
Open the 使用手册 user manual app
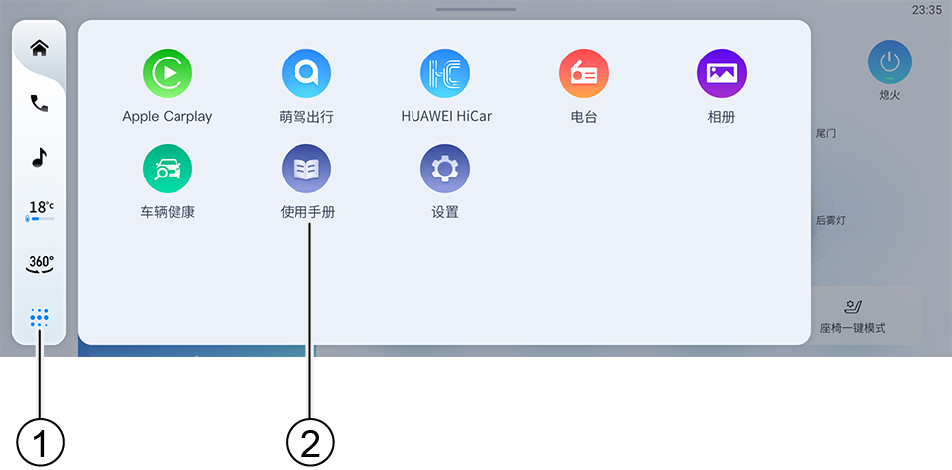coord(306,169)
